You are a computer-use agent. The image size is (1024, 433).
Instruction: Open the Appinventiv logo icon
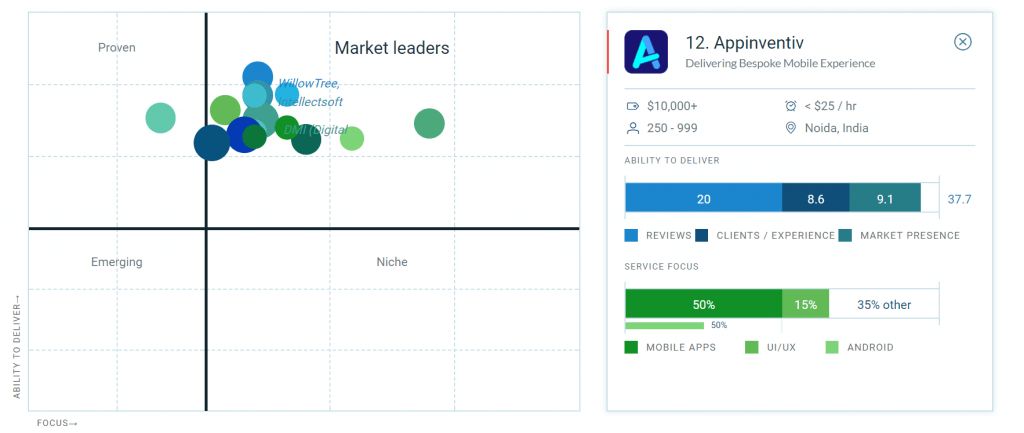tap(646, 52)
